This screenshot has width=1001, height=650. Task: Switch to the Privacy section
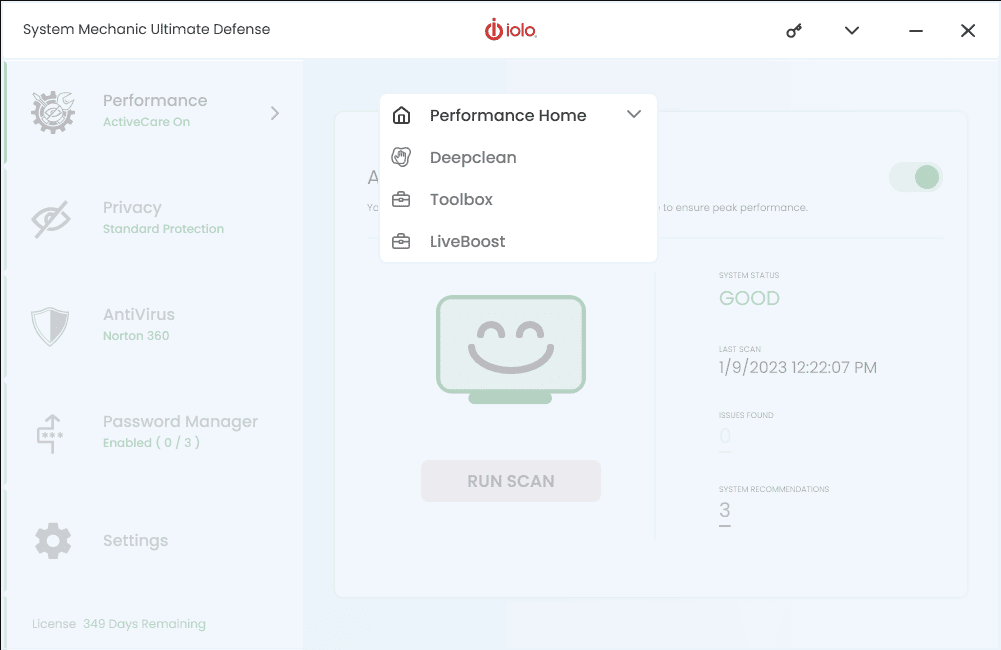pyautogui.click(x=132, y=208)
